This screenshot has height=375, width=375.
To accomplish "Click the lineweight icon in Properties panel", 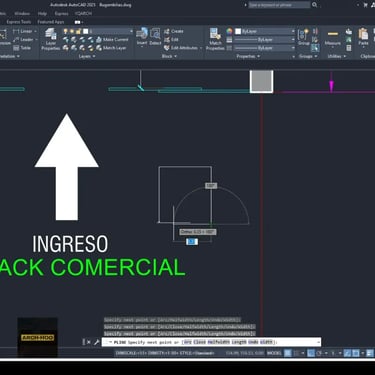I will [229, 40].
